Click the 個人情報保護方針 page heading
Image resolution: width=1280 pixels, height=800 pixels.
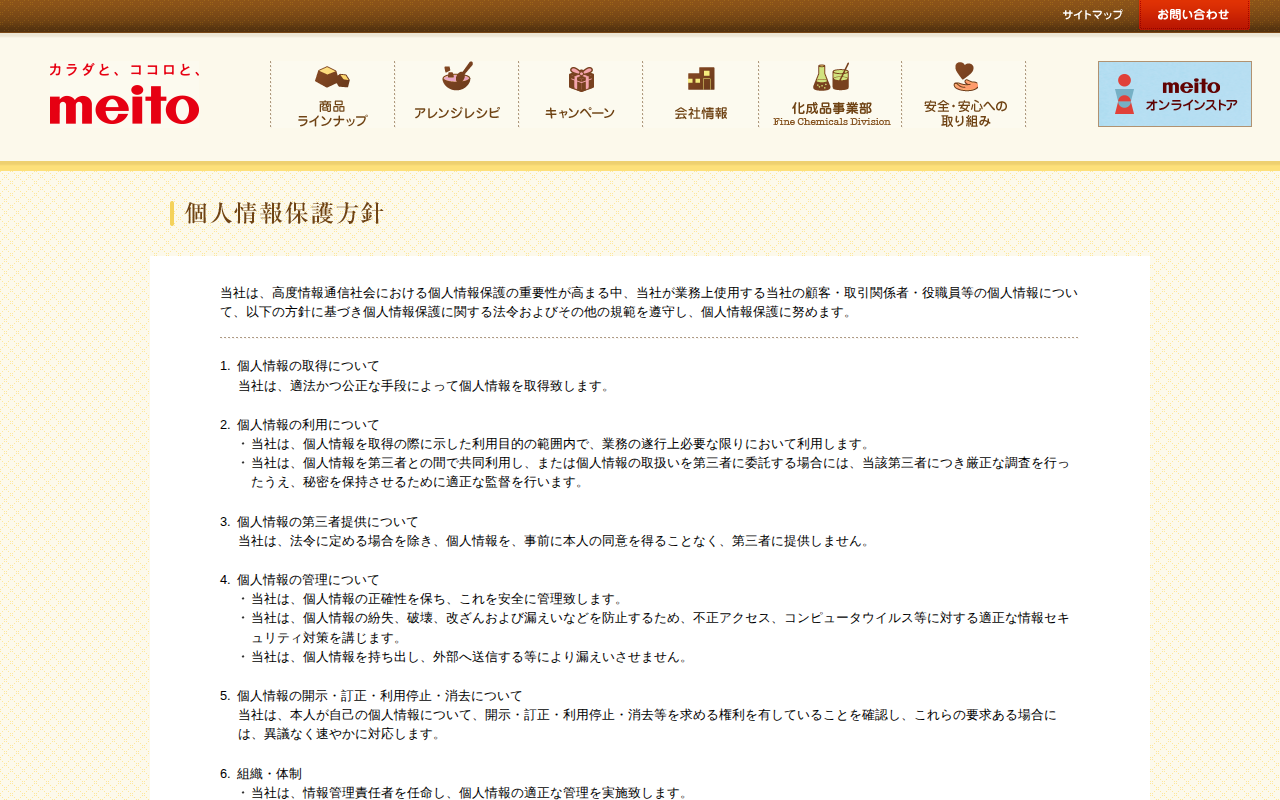pyautogui.click(x=284, y=213)
